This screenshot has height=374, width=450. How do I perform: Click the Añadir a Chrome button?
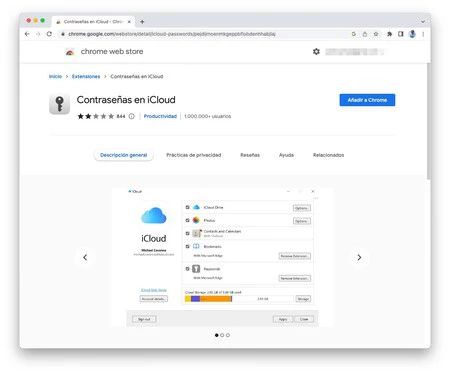click(367, 100)
